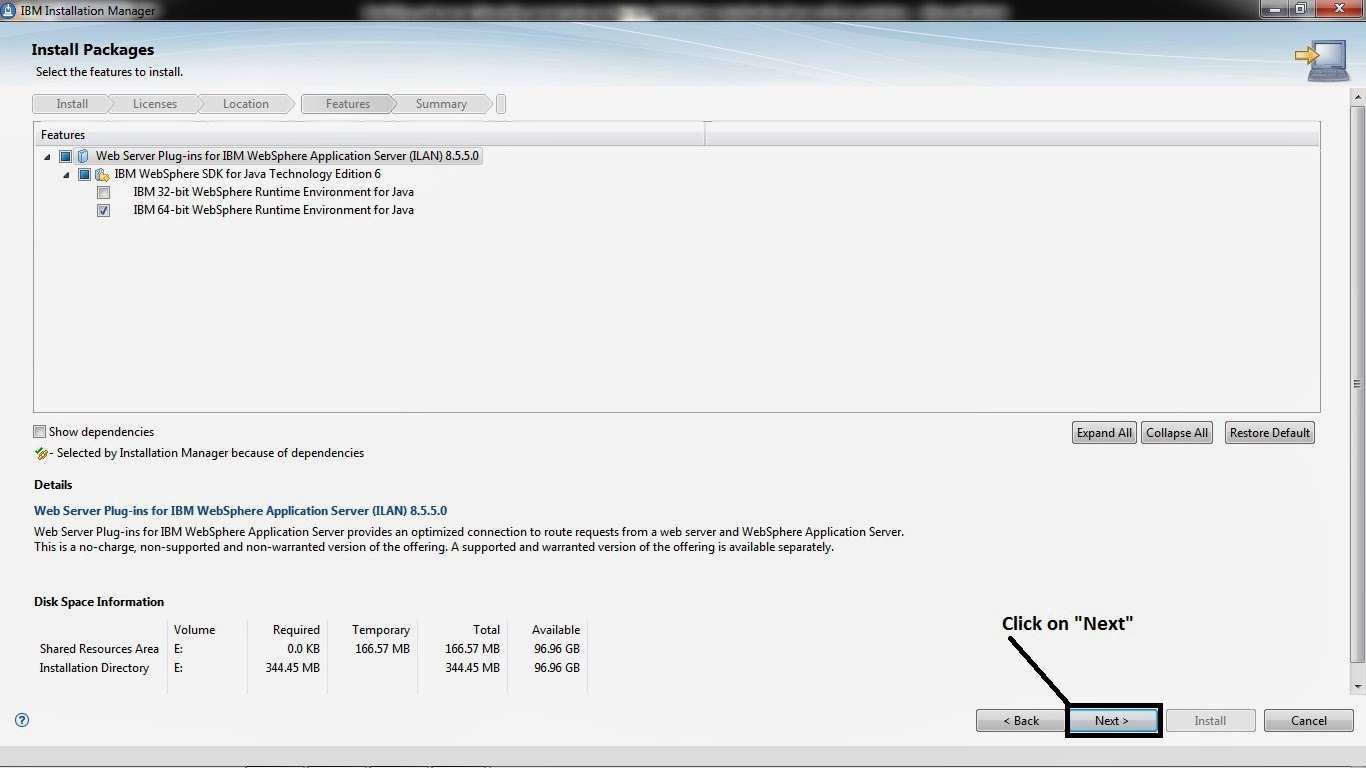Open the Summary step tab

(x=440, y=103)
